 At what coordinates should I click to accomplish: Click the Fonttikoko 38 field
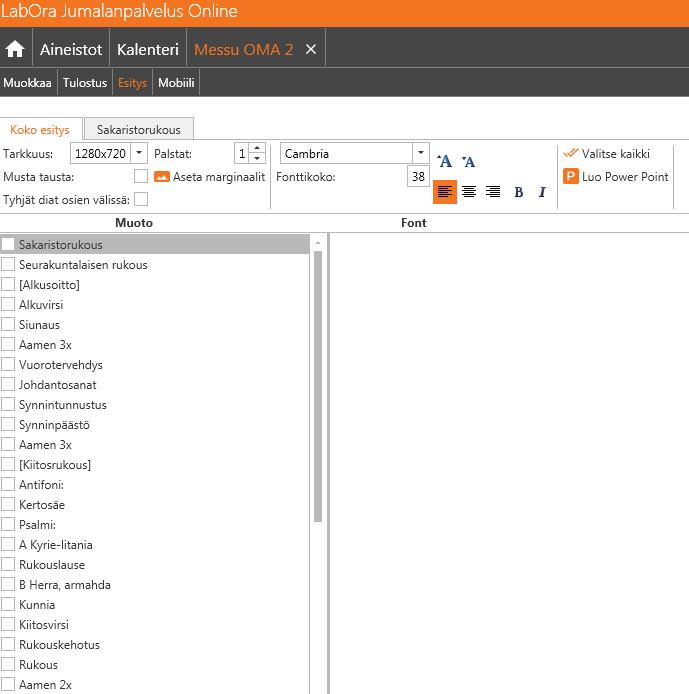tap(418, 177)
